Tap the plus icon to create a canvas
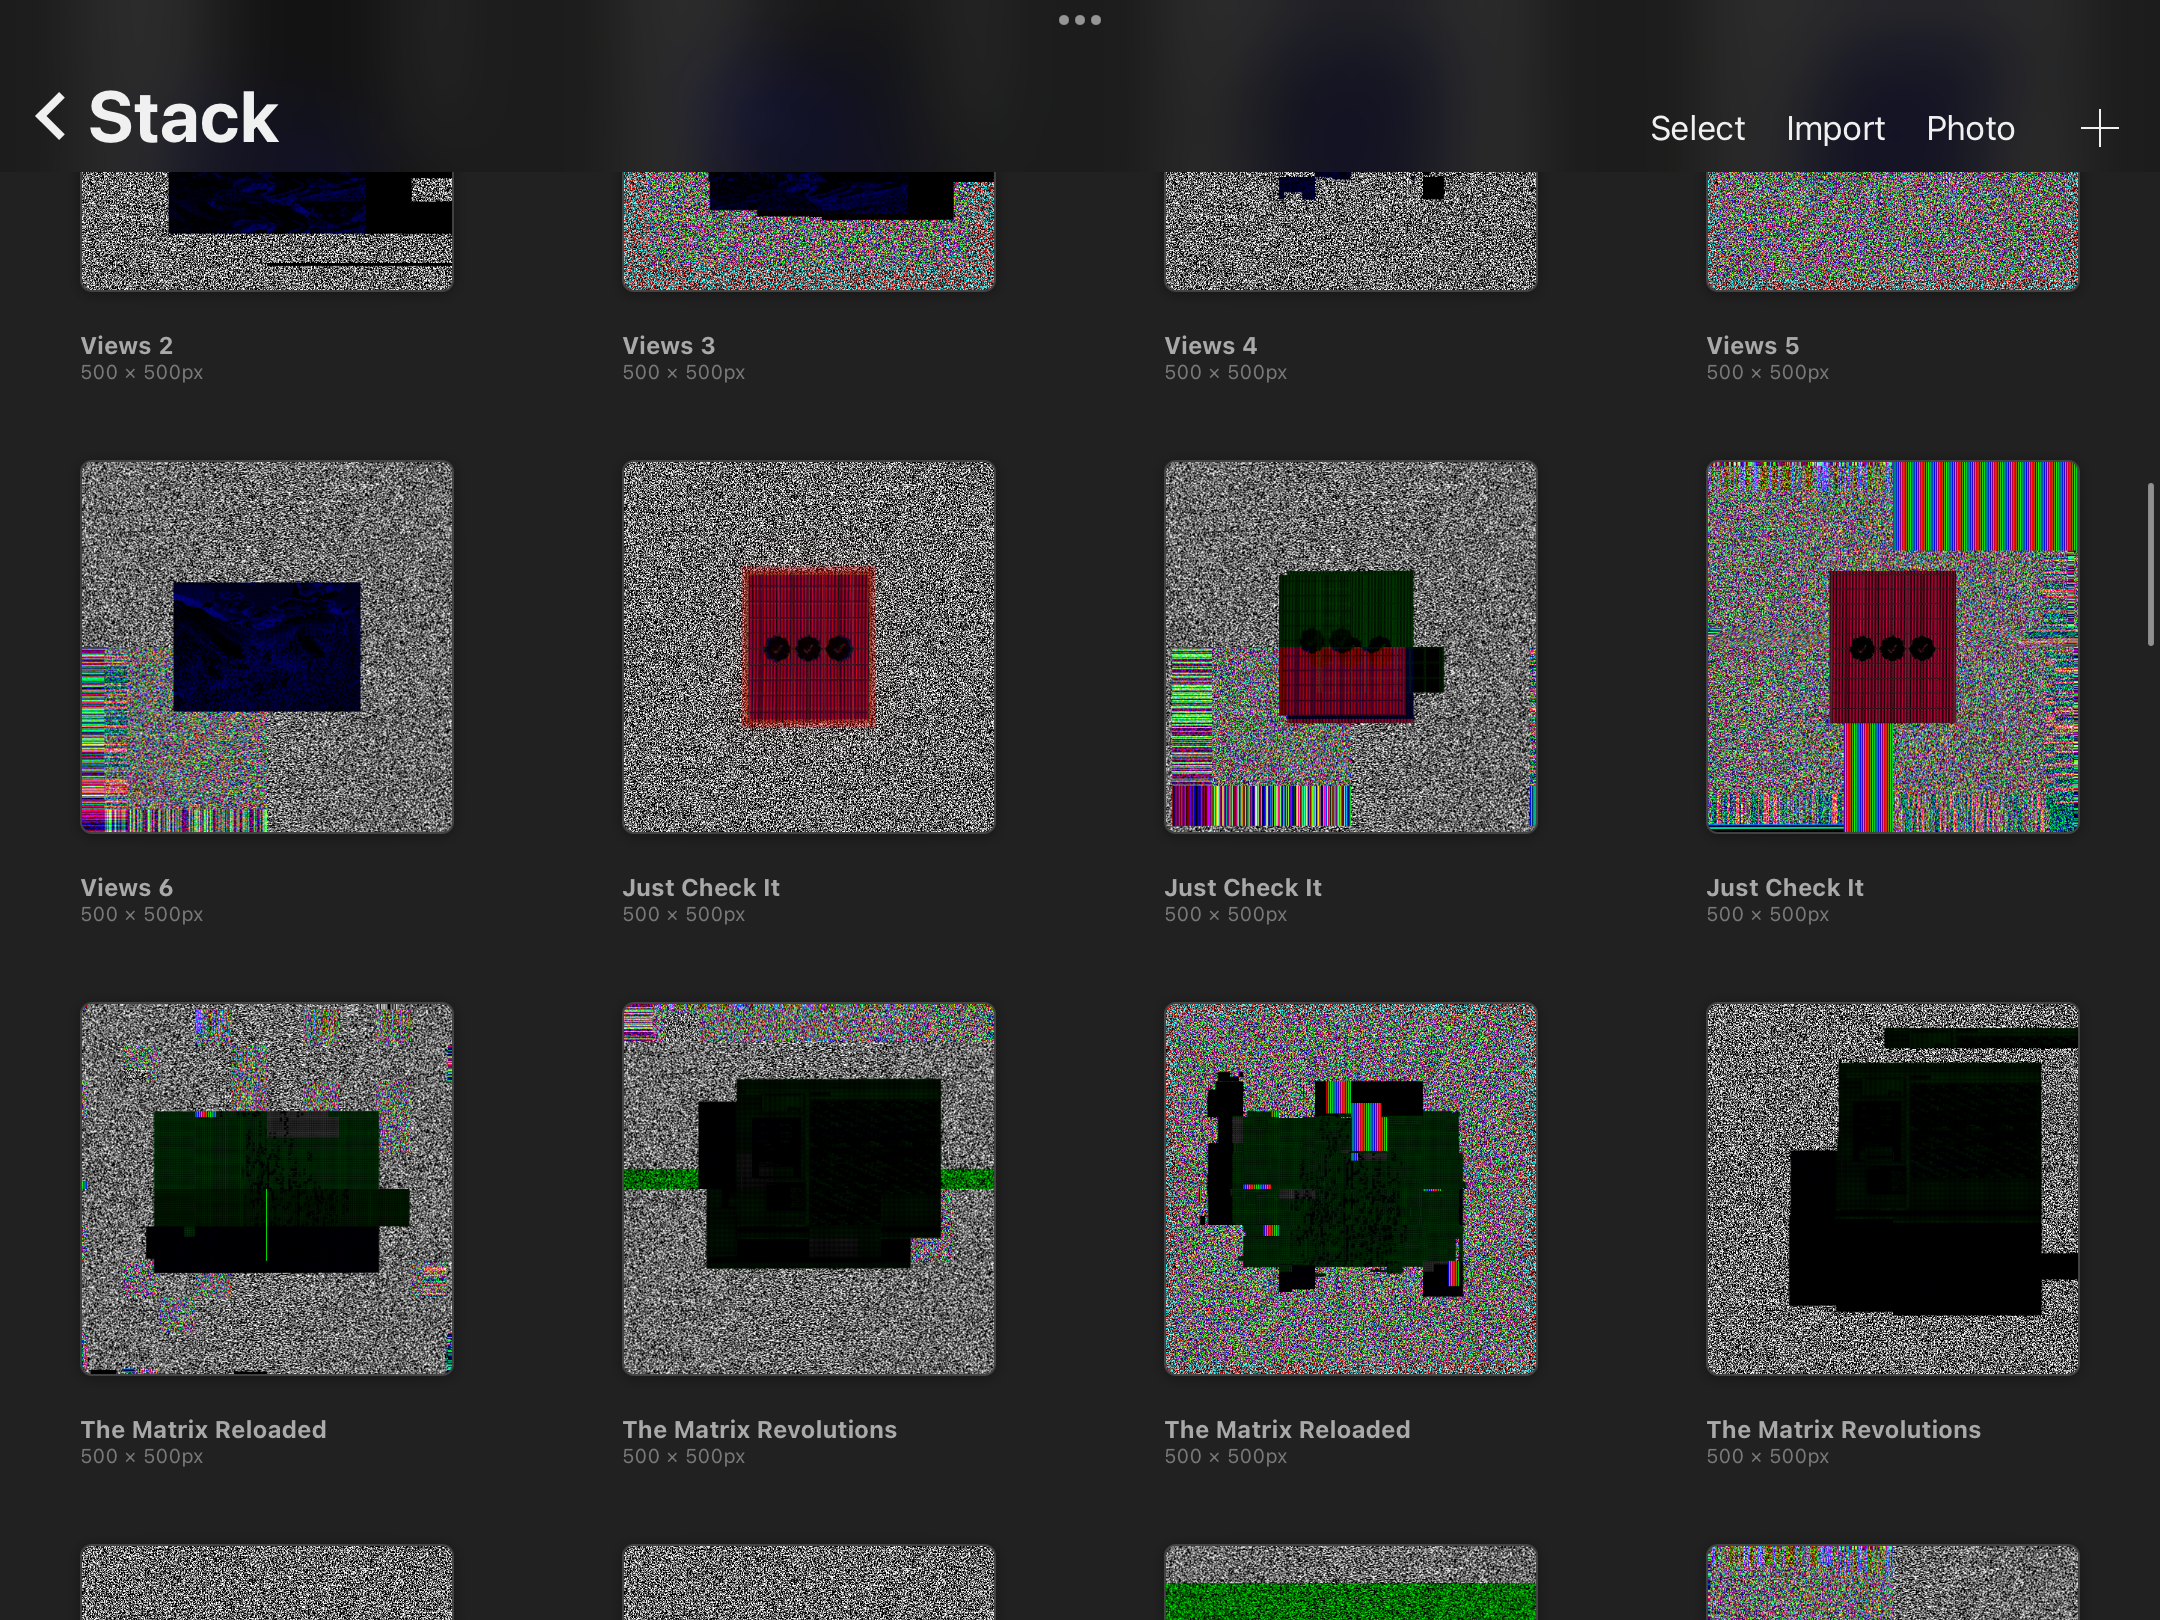Viewport: 2160px width, 1620px height. coord(2099,129)
